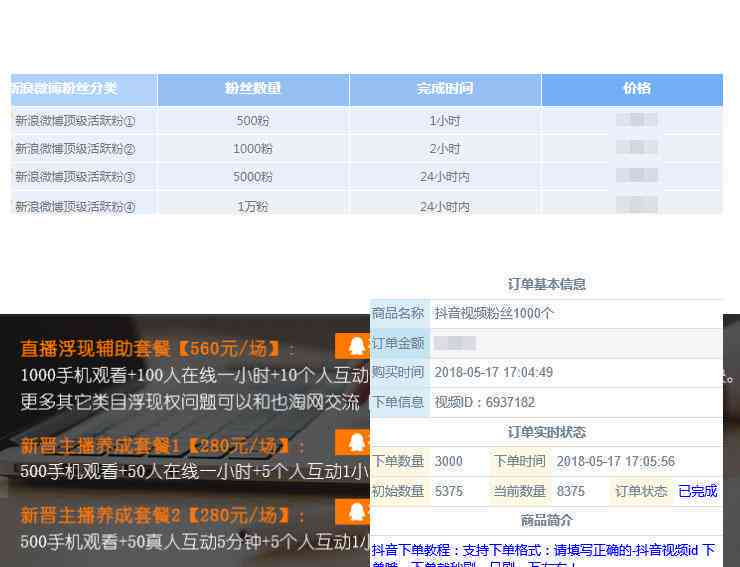Image resolution: width=740 pixels, height=567 pixels.
Task: Click order time 2018-05-17 17:05:56
Action: point(616,461)
